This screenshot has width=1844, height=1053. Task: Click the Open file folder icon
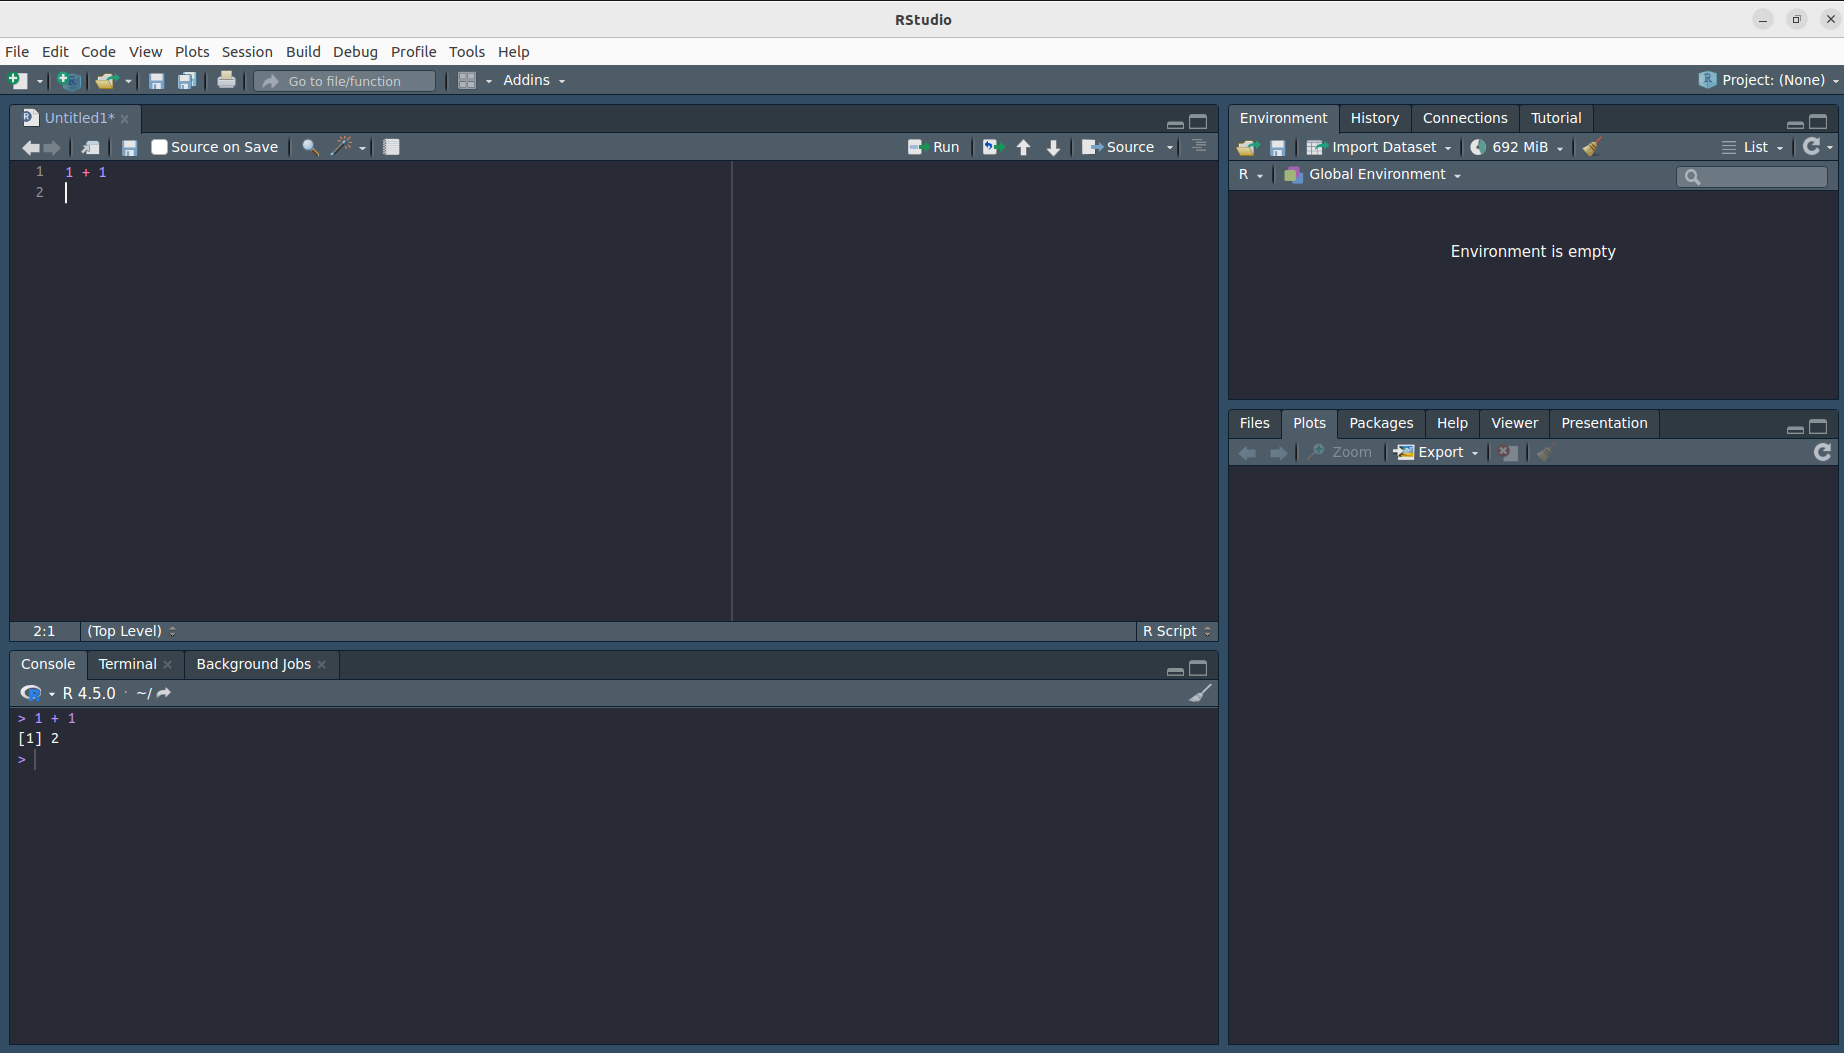pyautogui.click(x=106, y=81)
